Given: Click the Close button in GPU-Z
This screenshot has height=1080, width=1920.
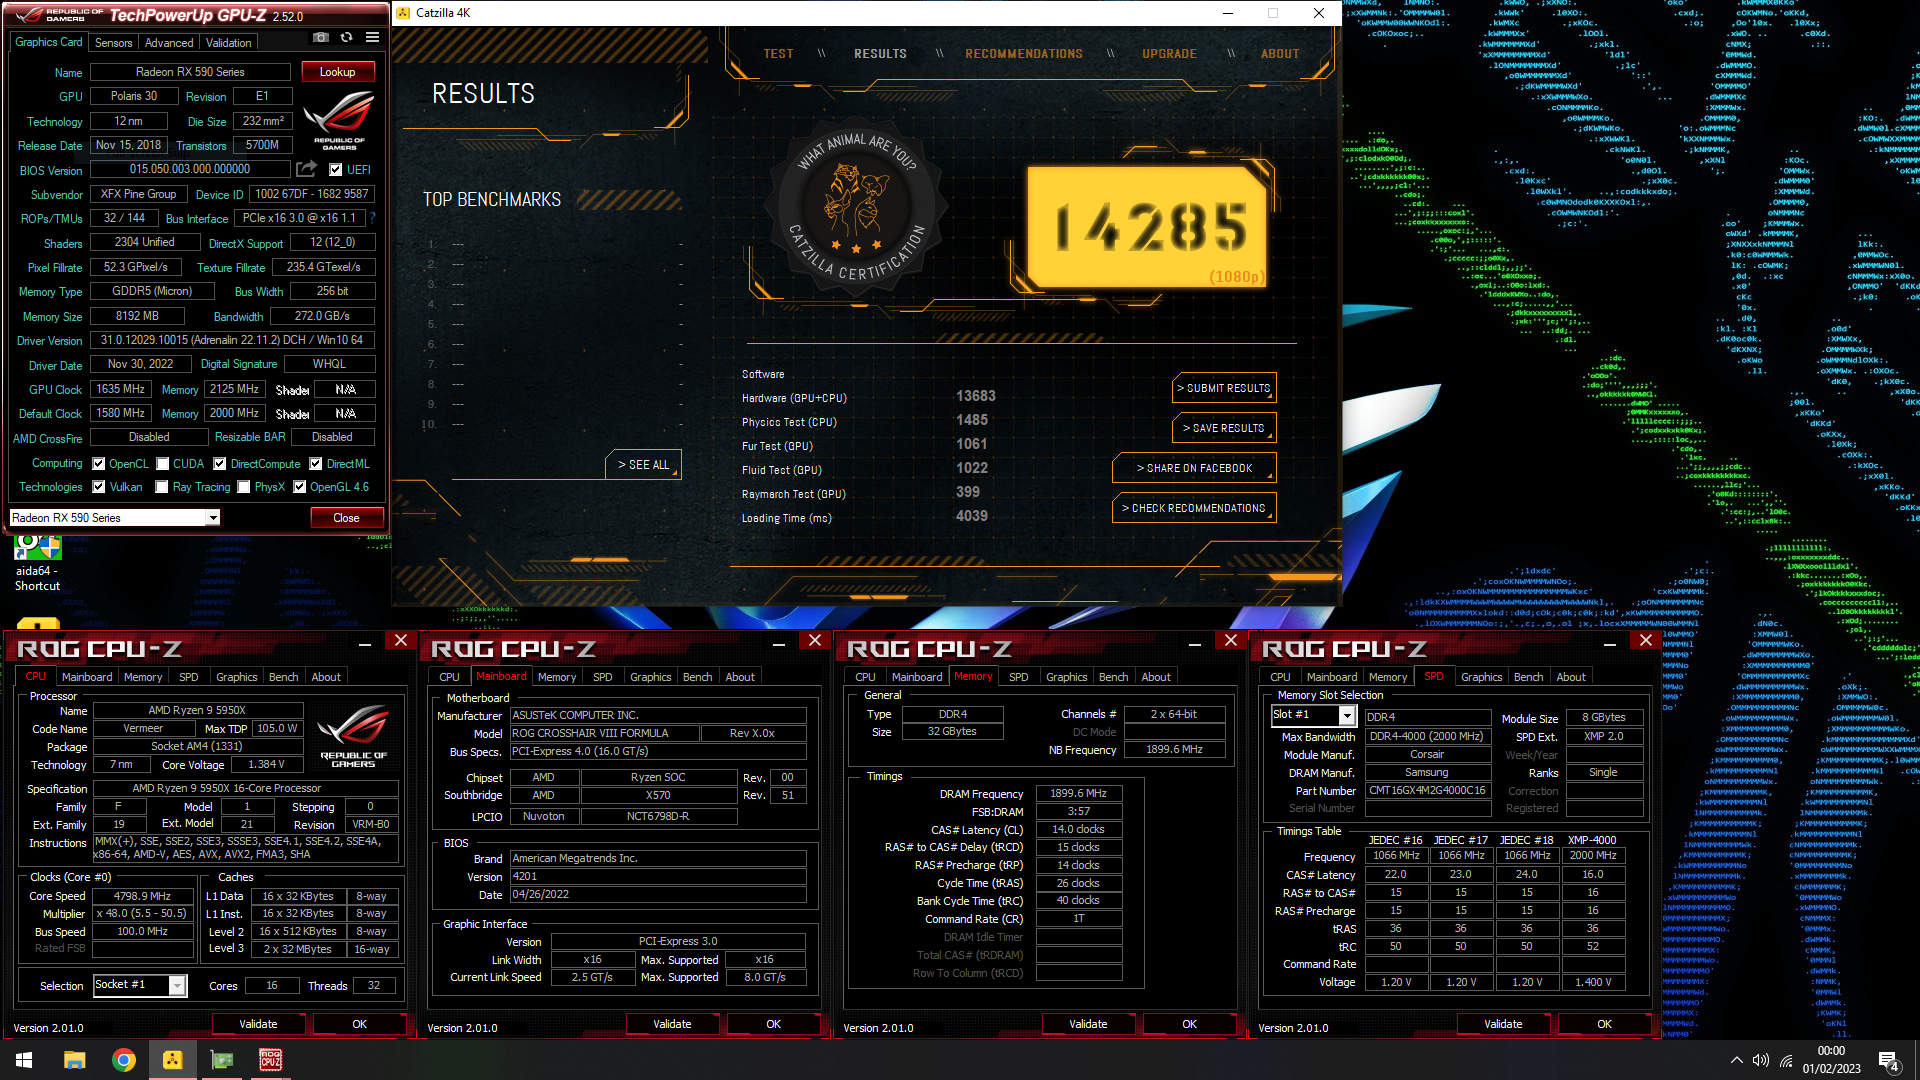Looking at the screenshot, I should point(346,518).
